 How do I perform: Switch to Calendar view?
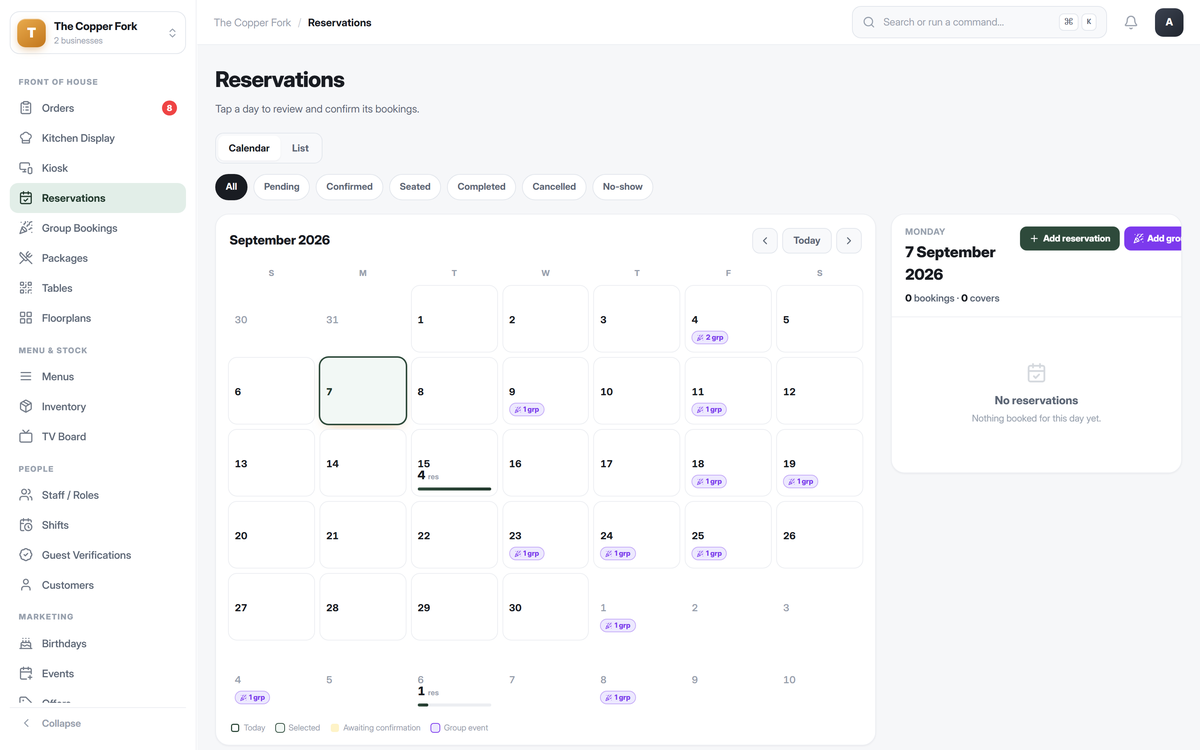click(x=249, y=148)
